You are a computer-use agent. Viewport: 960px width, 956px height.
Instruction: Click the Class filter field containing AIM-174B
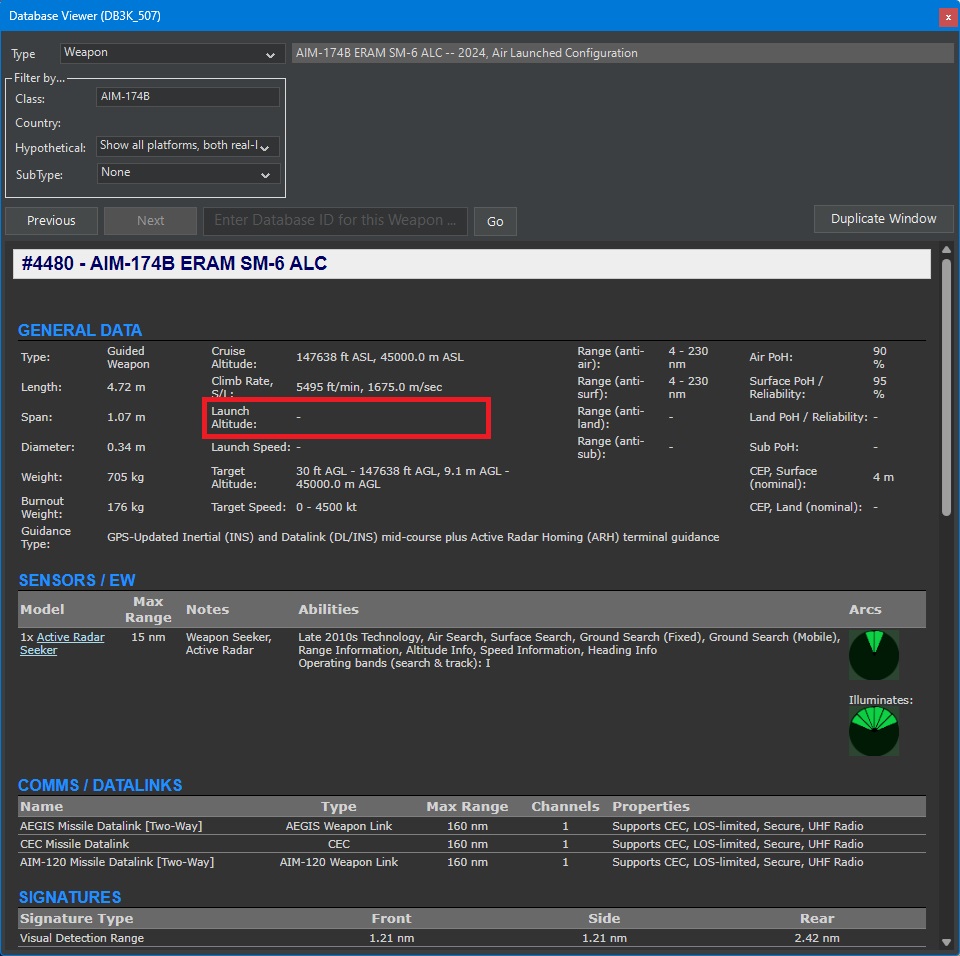[187, 97]
